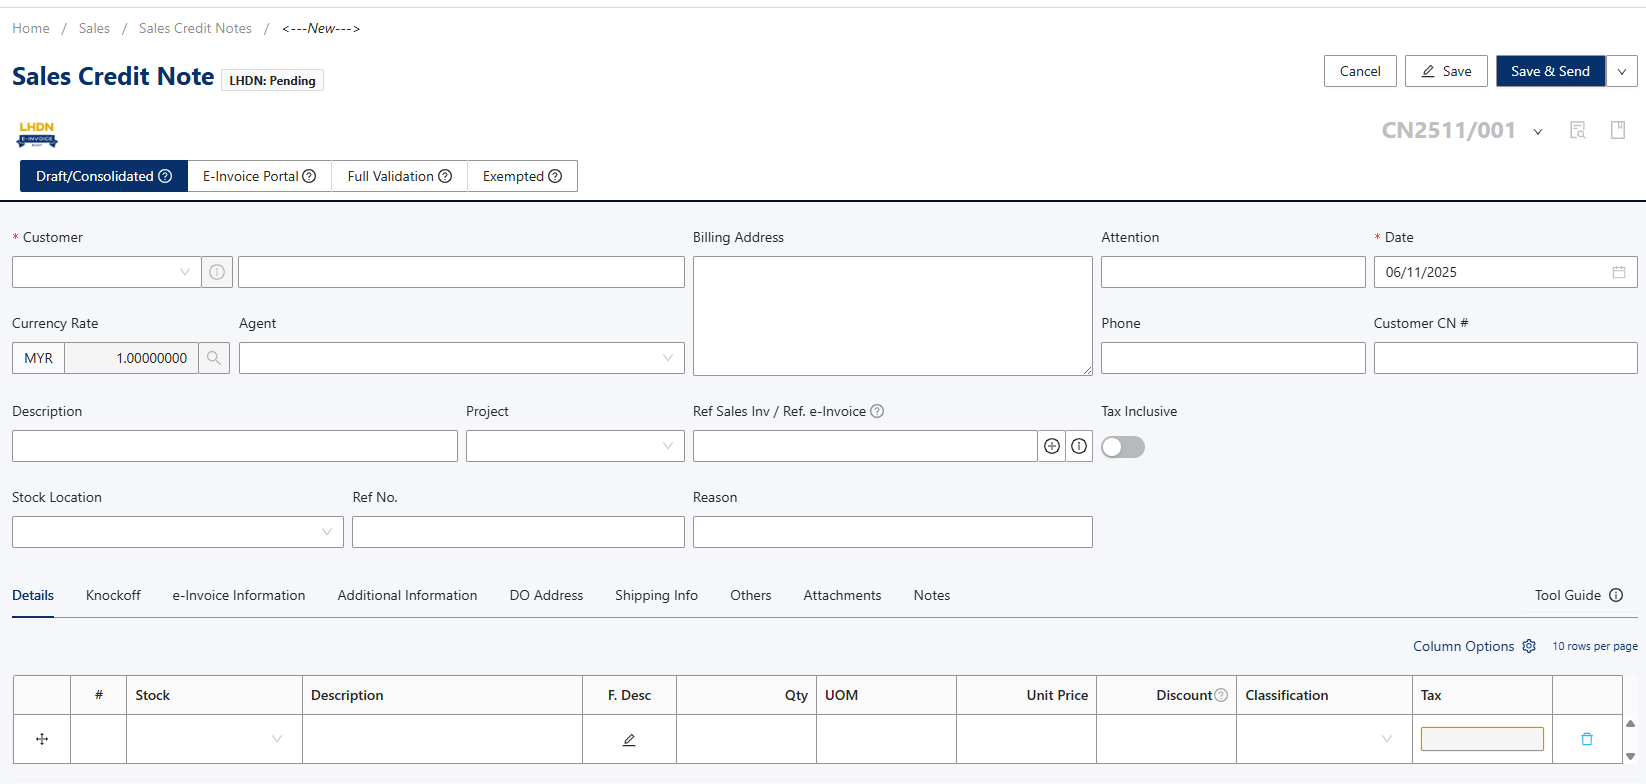Click the row drag handle icon
This screenshot has height=784, width=1646.
pyautogui.click(x=42, y=739)
